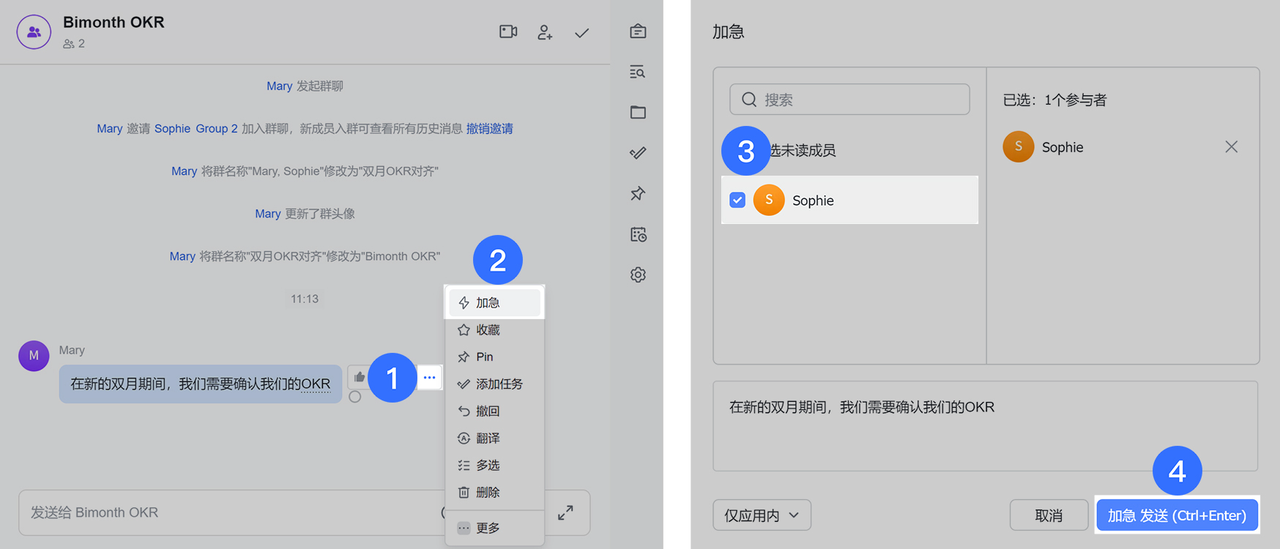
Task: Choose 翻译 from the context menu
Action: pyautogui.click(x=495, y=438)
